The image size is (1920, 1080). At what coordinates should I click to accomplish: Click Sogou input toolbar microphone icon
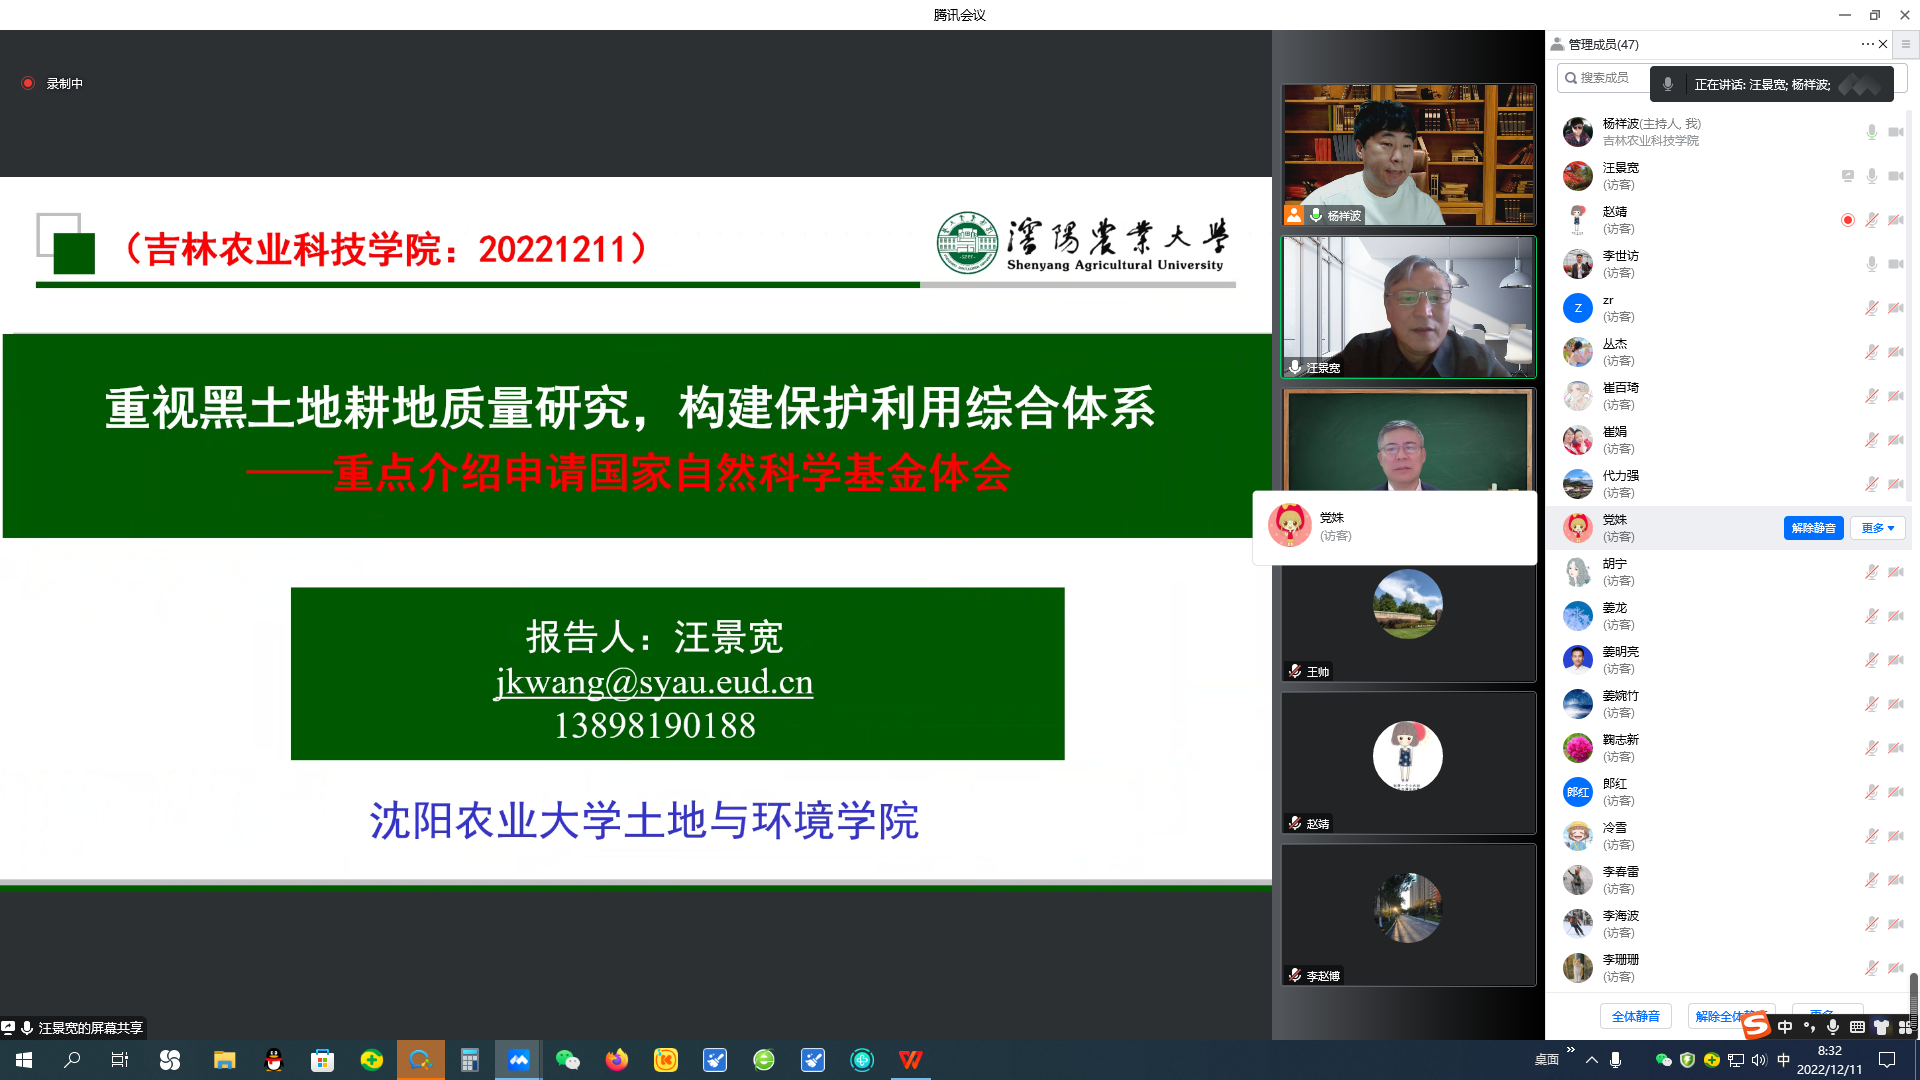[x=1832, y=1027]
